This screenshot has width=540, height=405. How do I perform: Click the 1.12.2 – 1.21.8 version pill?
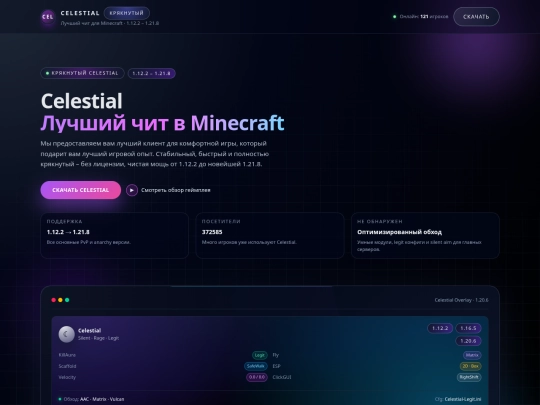click(x=152, y=73)
